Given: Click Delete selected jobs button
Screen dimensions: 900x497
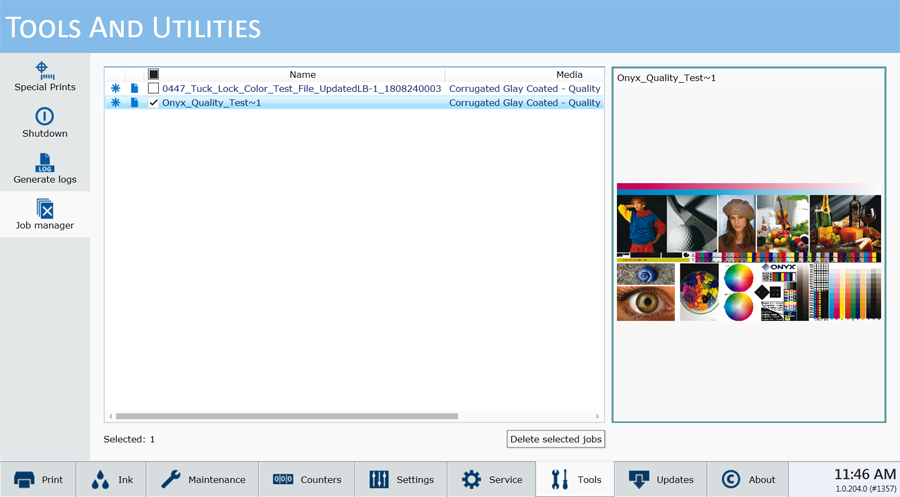Looking at the screenshot, I should click(x=555, y=439).
